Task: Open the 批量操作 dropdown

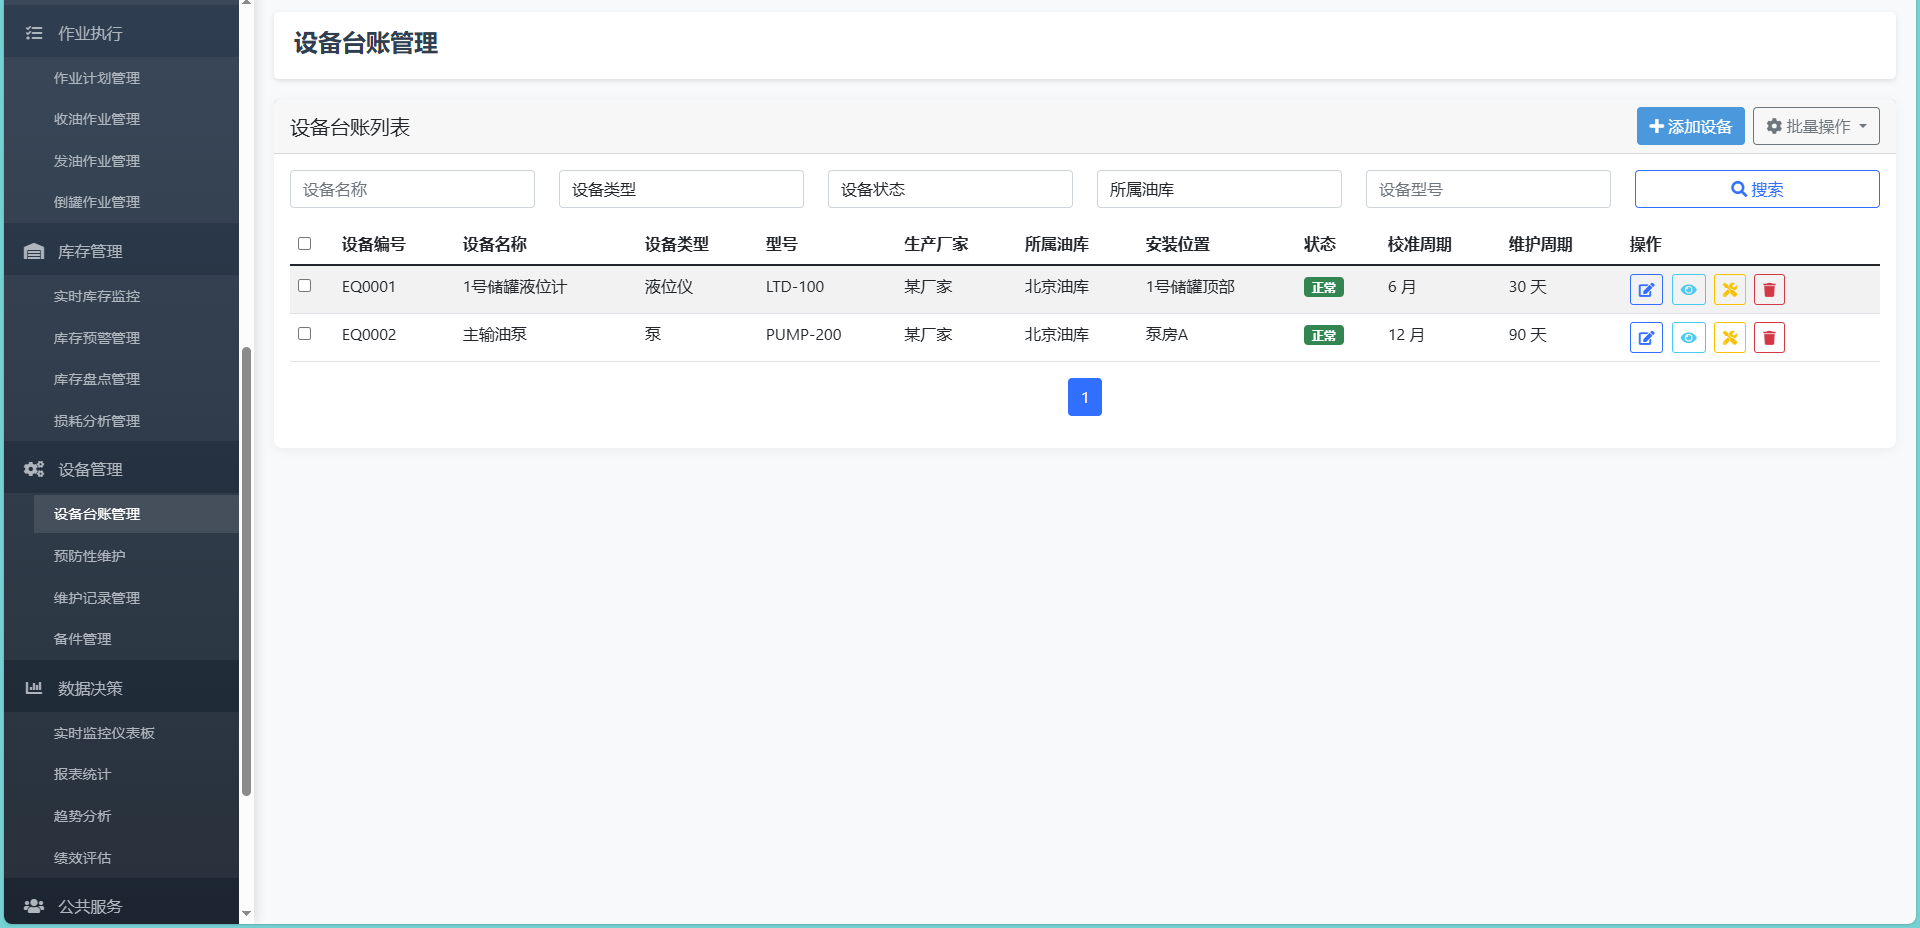Action: tap(1816, 126)
